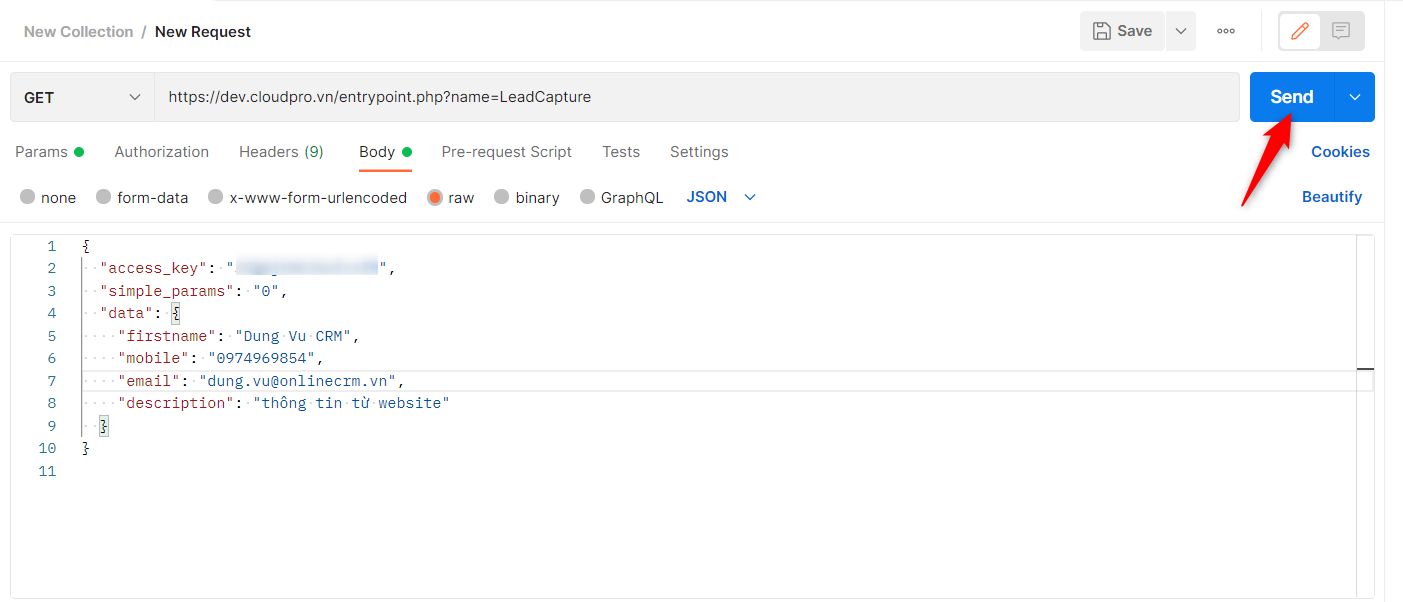Click the floppy disk icon in Save
Viewport: 1403px width, 602px height.
pyautogui.click(x=1102, y=31)
